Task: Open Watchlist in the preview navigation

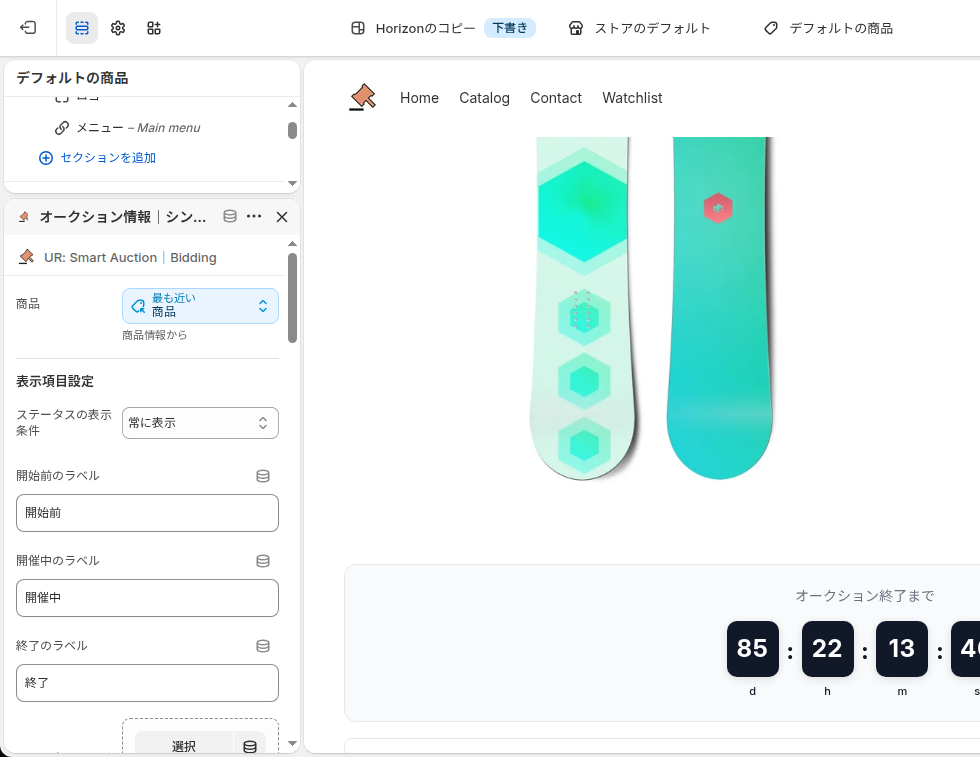Action: [x=632, y=98]
